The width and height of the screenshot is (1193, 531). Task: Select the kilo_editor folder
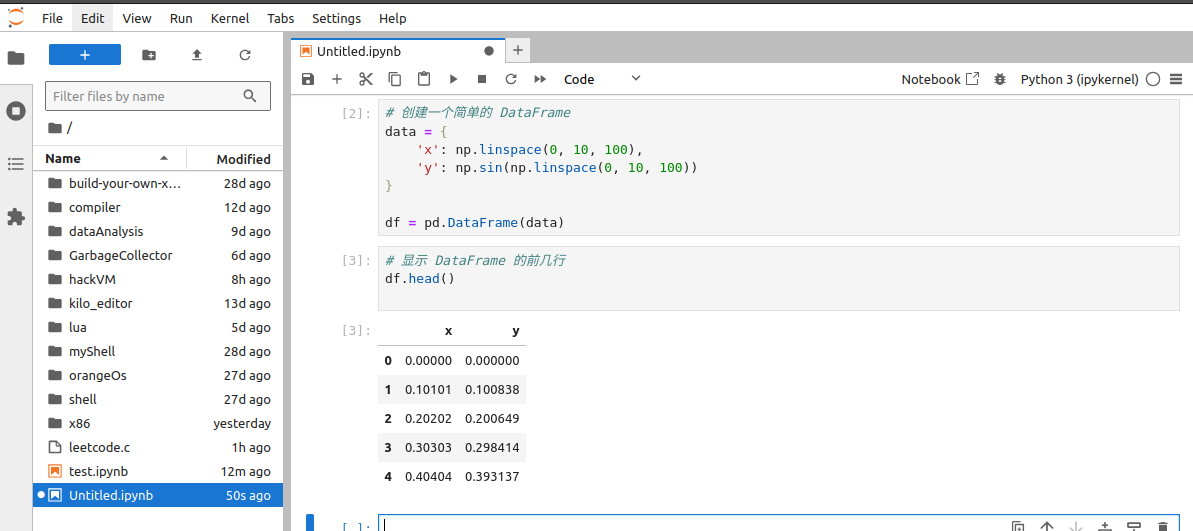pyautogui.click(x=158, y=304)
